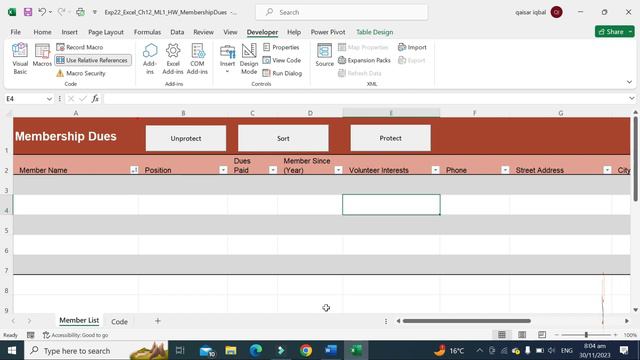The height and width of the screenshot is (360, 640).
Task: Undo the last action
Action: point(42,12)
